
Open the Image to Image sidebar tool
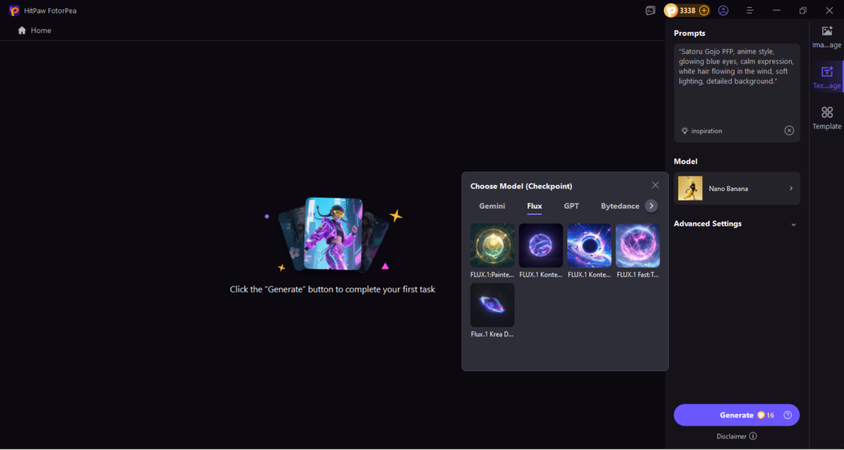827,37
